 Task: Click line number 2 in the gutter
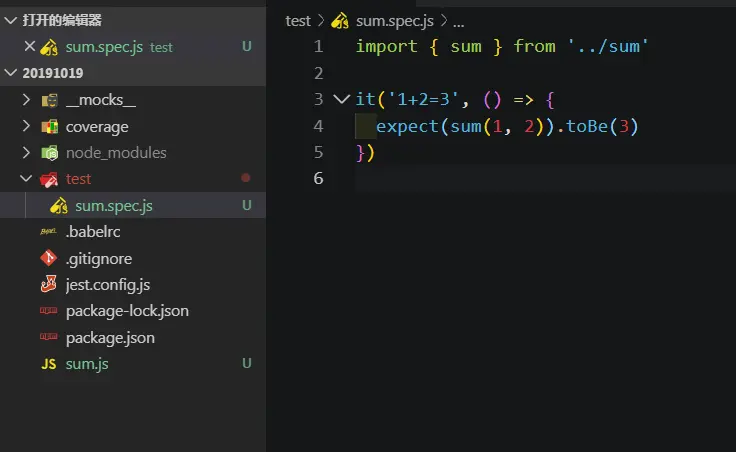(x=318, y=73)
